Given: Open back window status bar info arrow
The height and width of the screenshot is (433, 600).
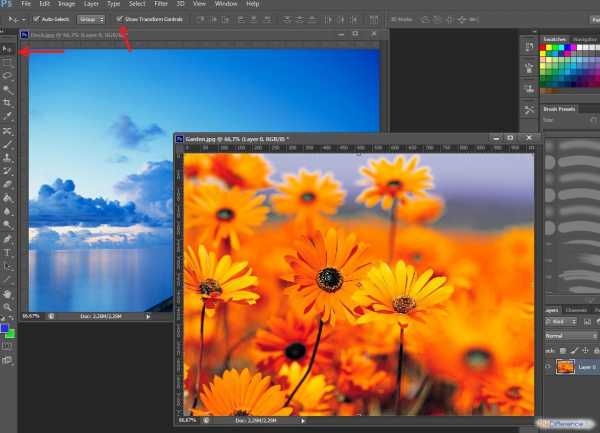Looking at the screenshot, I should 148,316.
